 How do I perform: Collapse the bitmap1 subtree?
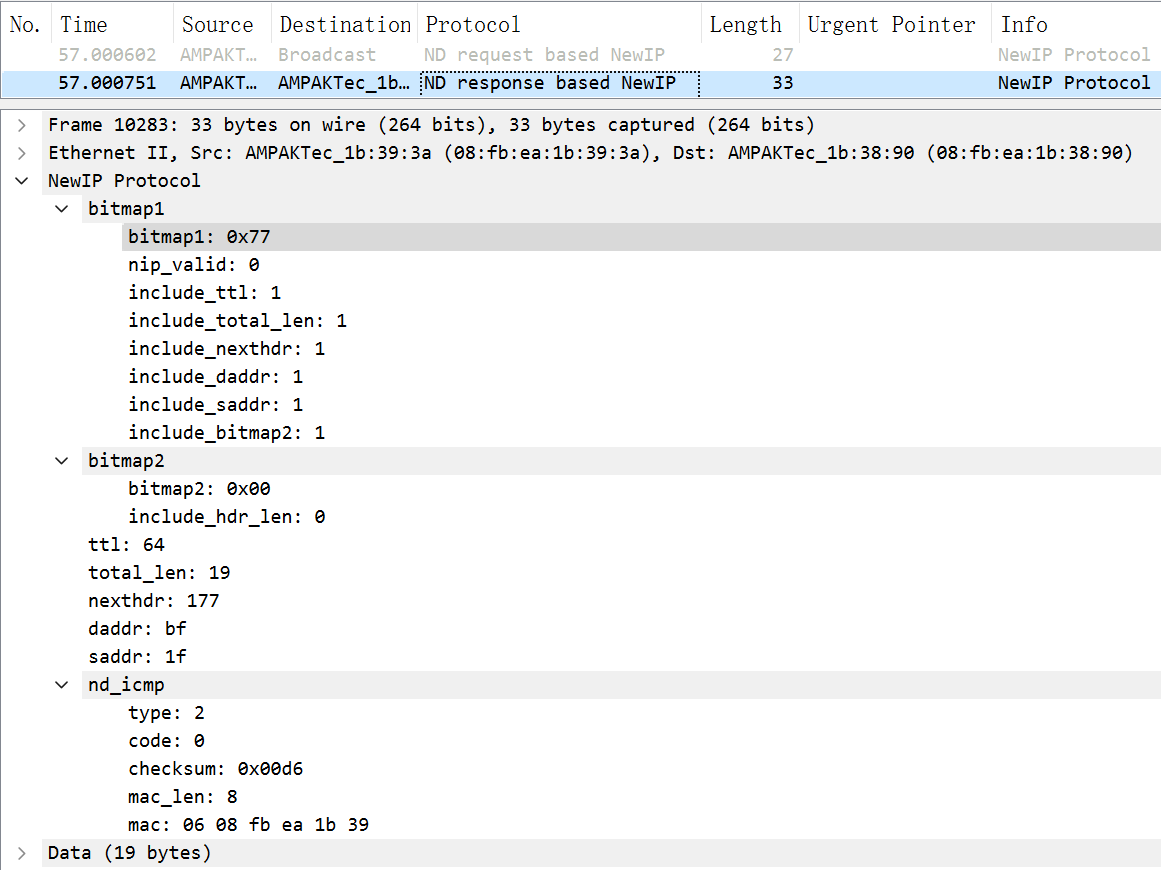(x=62, y=209)
